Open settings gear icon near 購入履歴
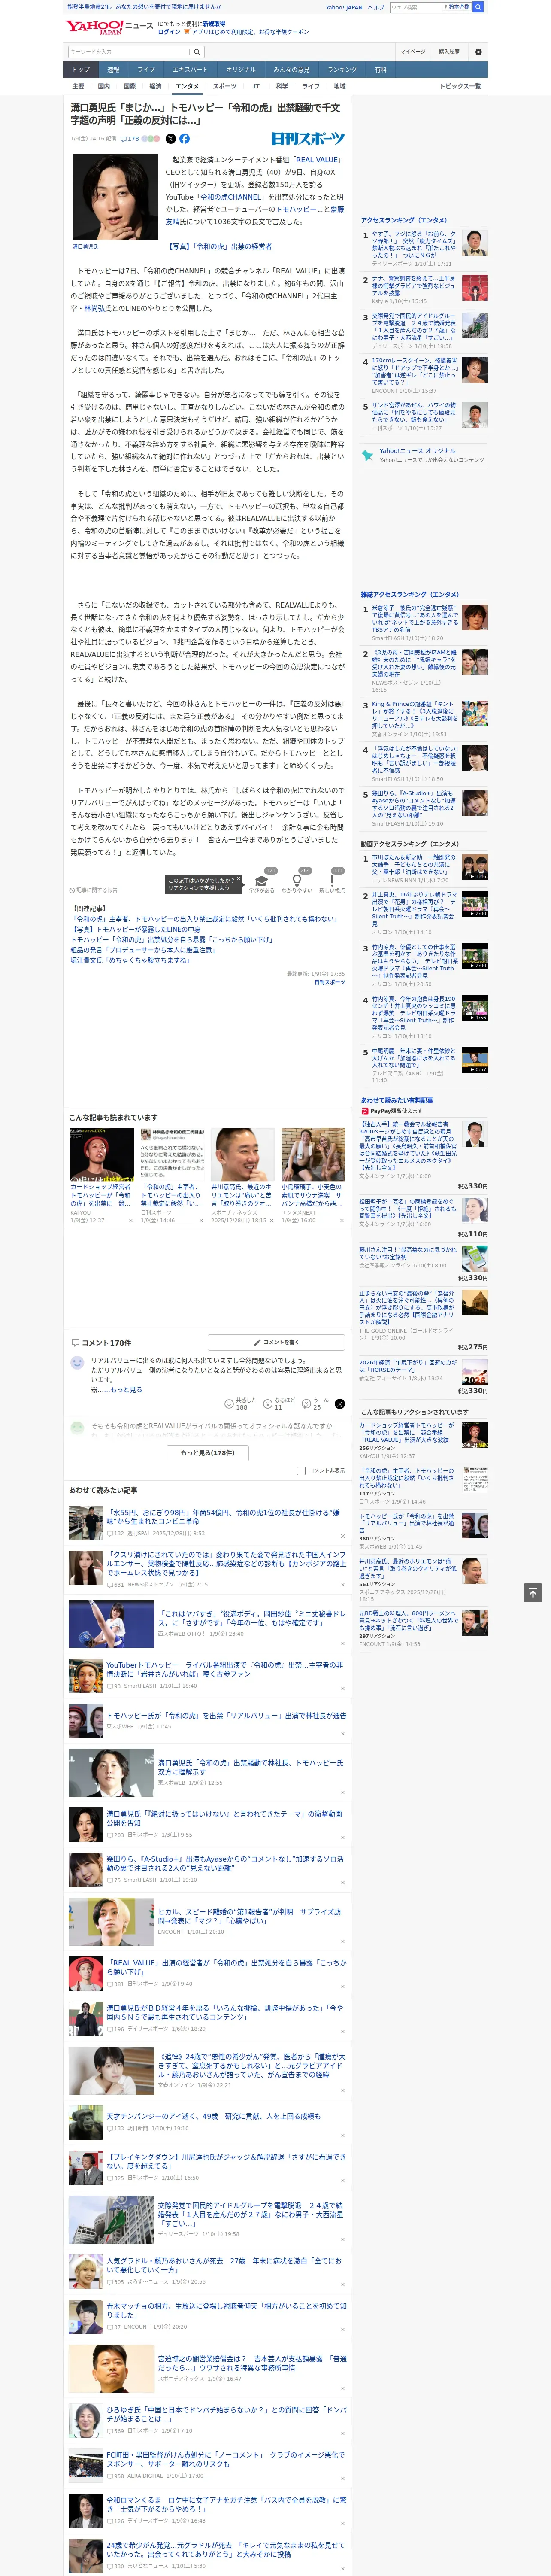 pos(477,52)
